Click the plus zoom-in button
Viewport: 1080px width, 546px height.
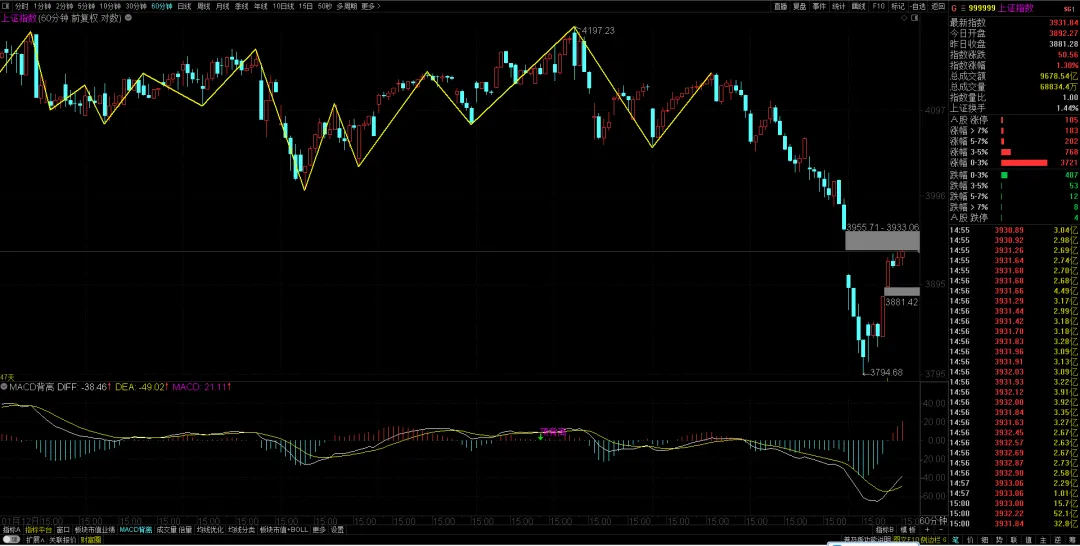click(925, 529)
